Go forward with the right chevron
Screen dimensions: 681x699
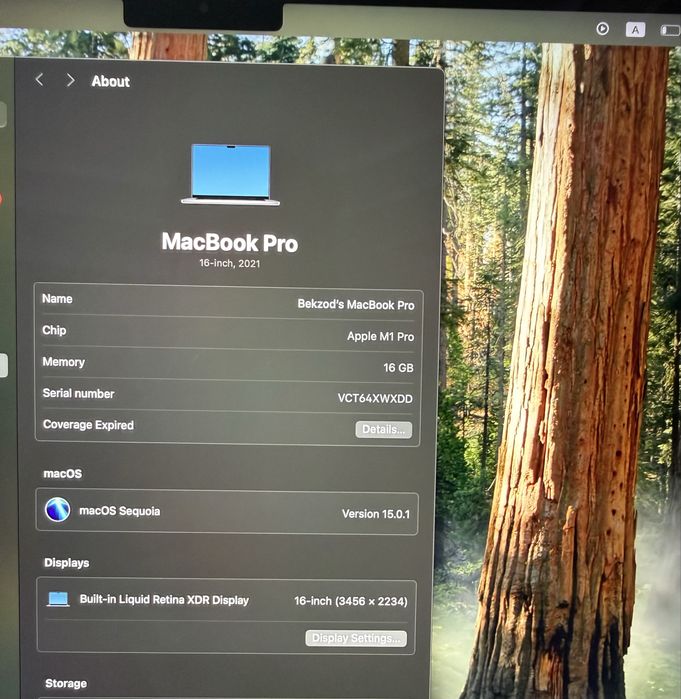click(x=70, y=80)
